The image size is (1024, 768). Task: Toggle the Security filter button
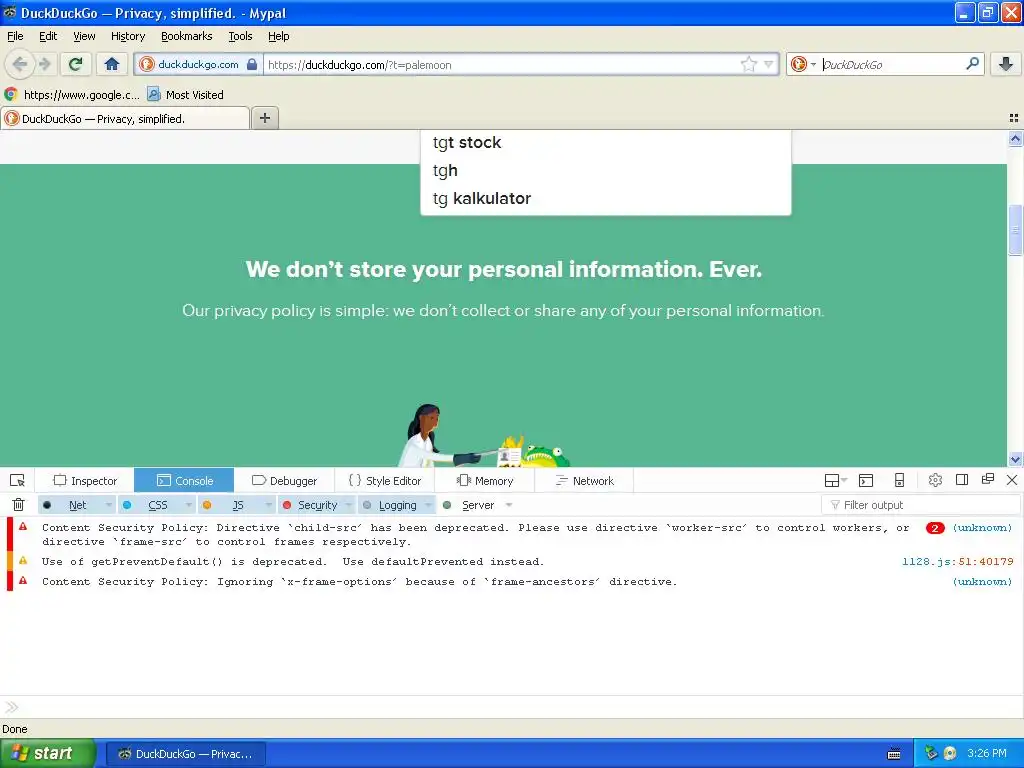tap(310, 505)
